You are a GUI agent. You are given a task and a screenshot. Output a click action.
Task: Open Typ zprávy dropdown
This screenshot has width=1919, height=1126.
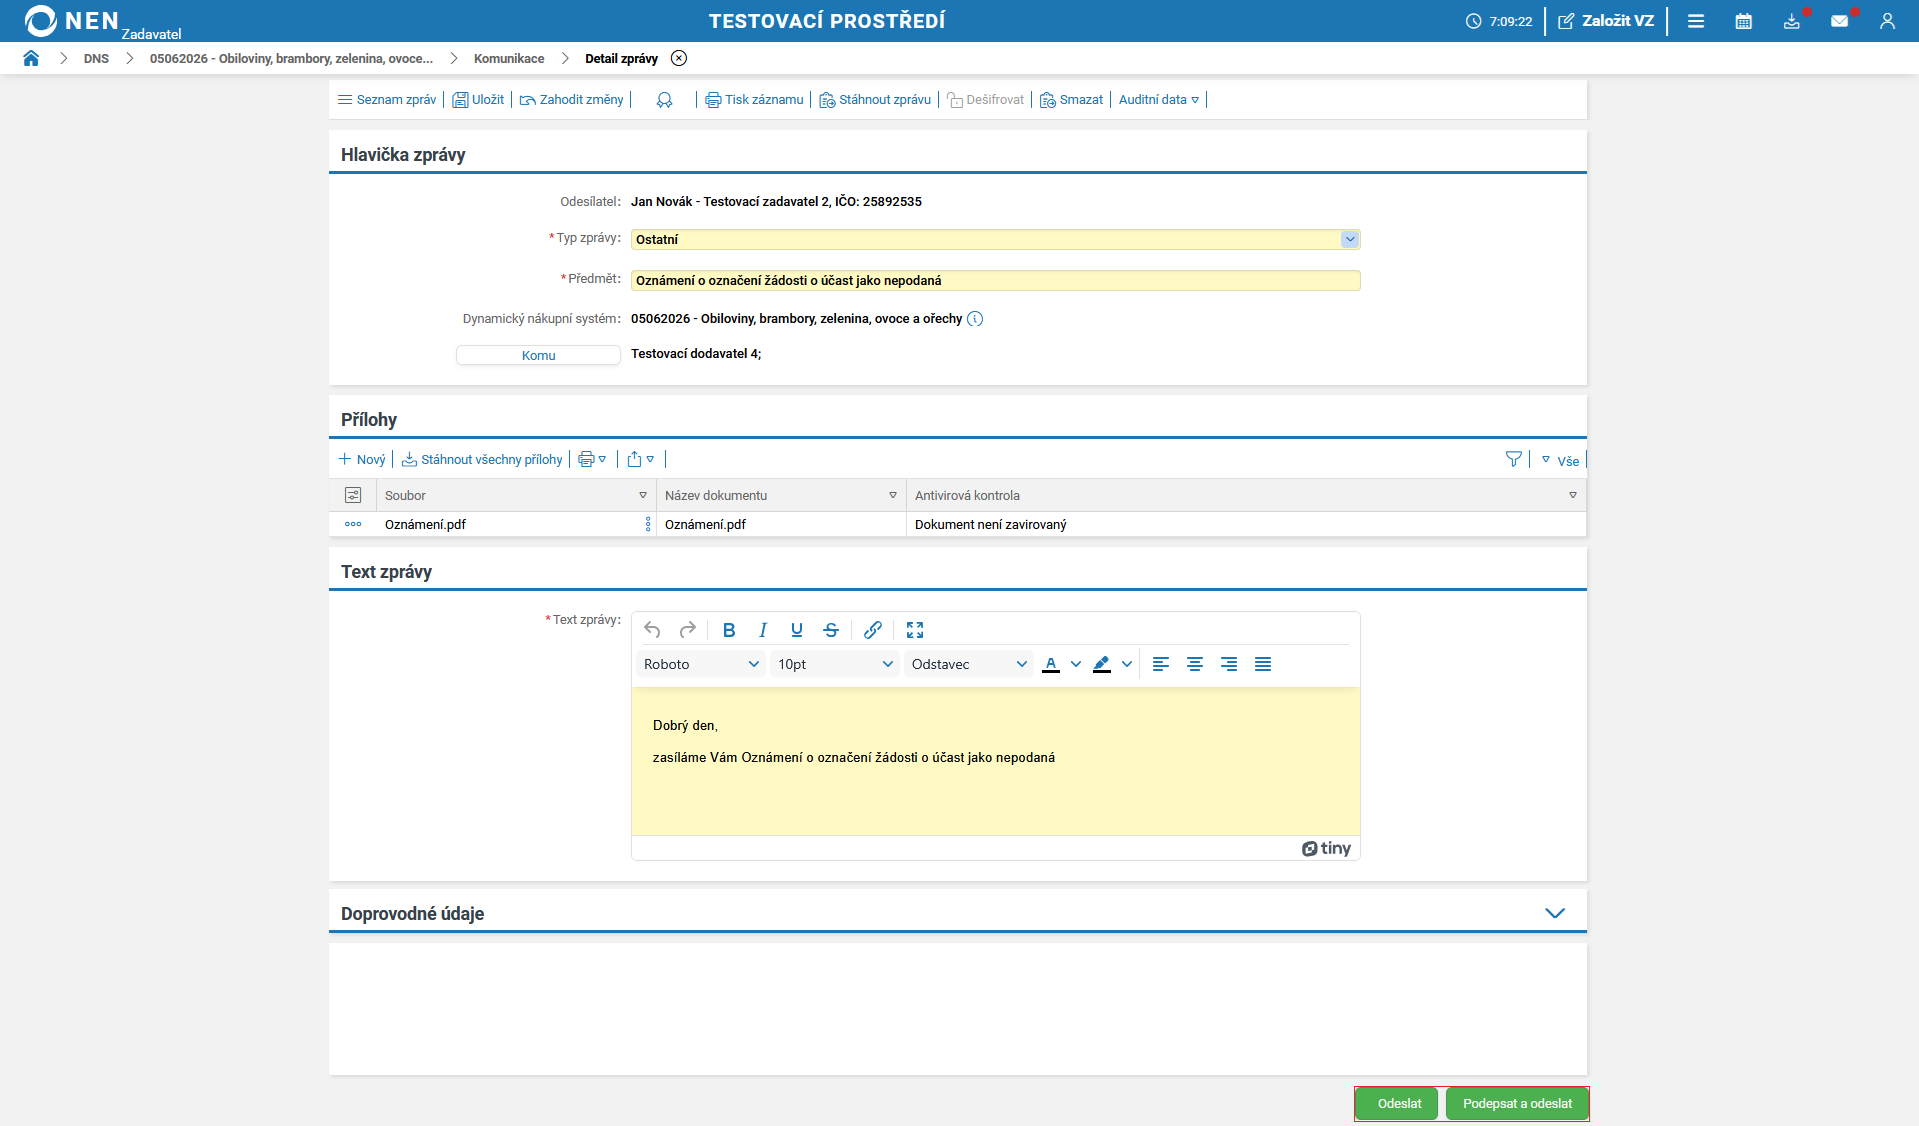click(1350, 239)
